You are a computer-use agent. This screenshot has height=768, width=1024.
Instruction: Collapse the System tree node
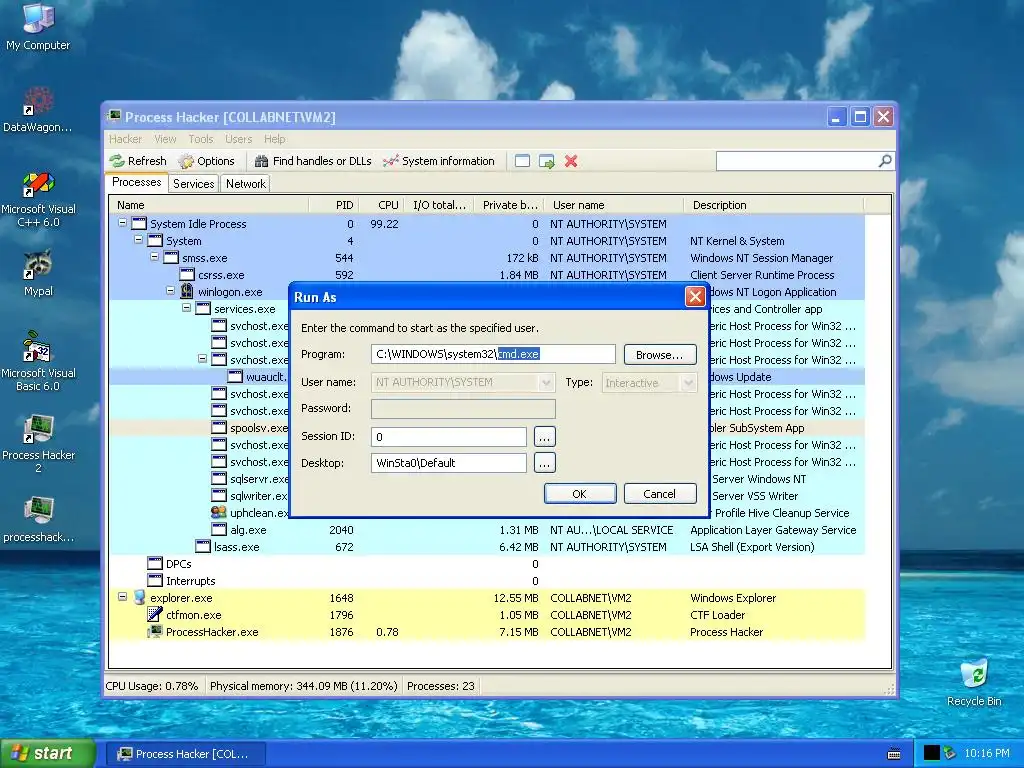click(138, 240)
